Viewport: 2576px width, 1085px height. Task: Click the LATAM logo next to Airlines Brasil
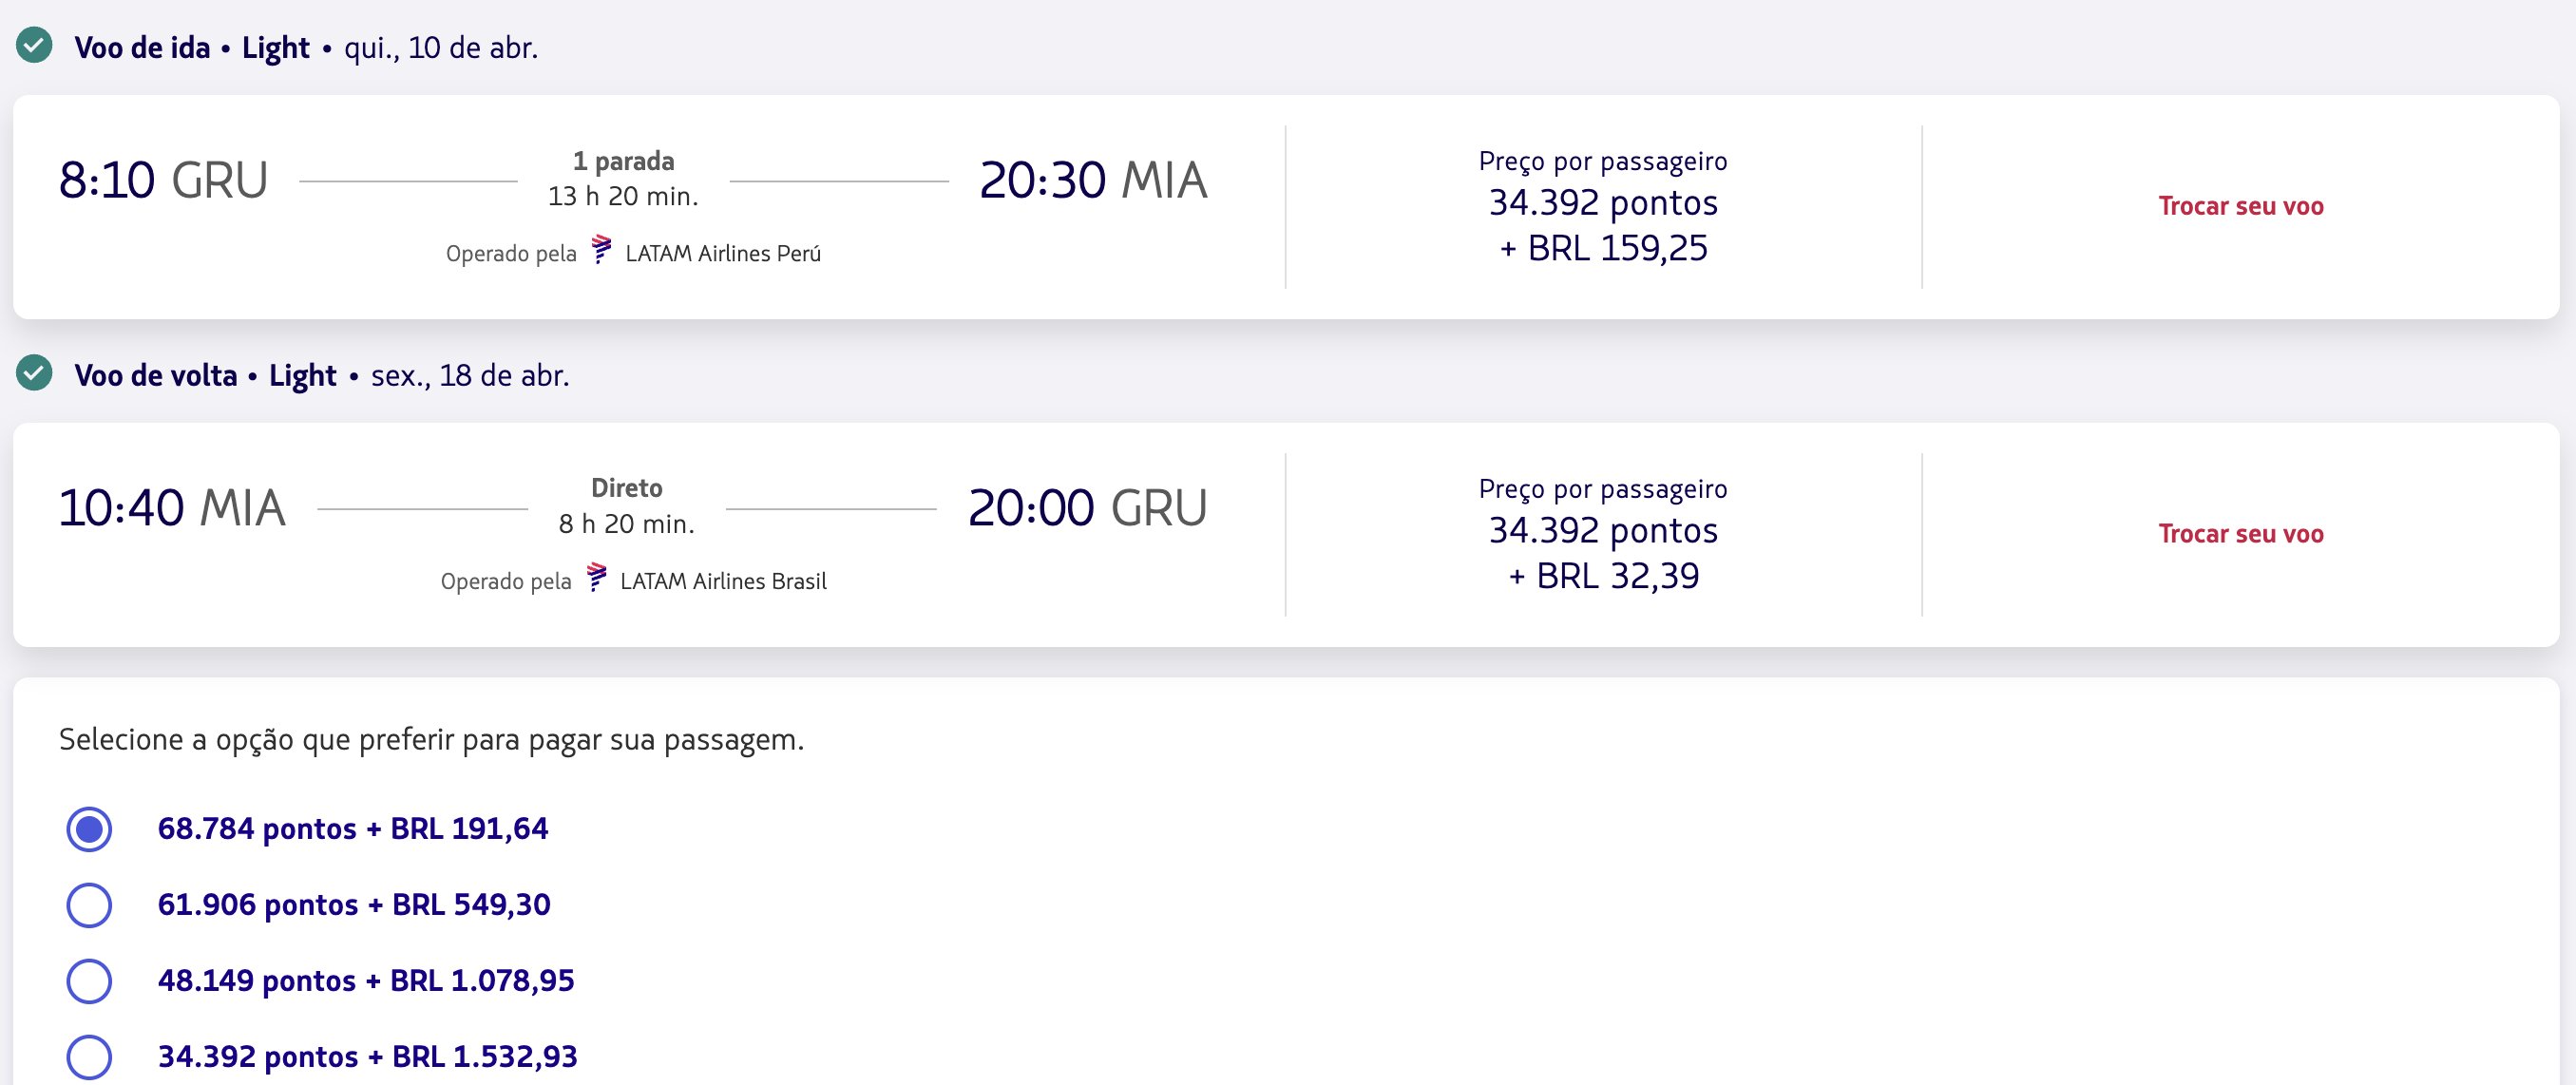(x=596, y=578)
